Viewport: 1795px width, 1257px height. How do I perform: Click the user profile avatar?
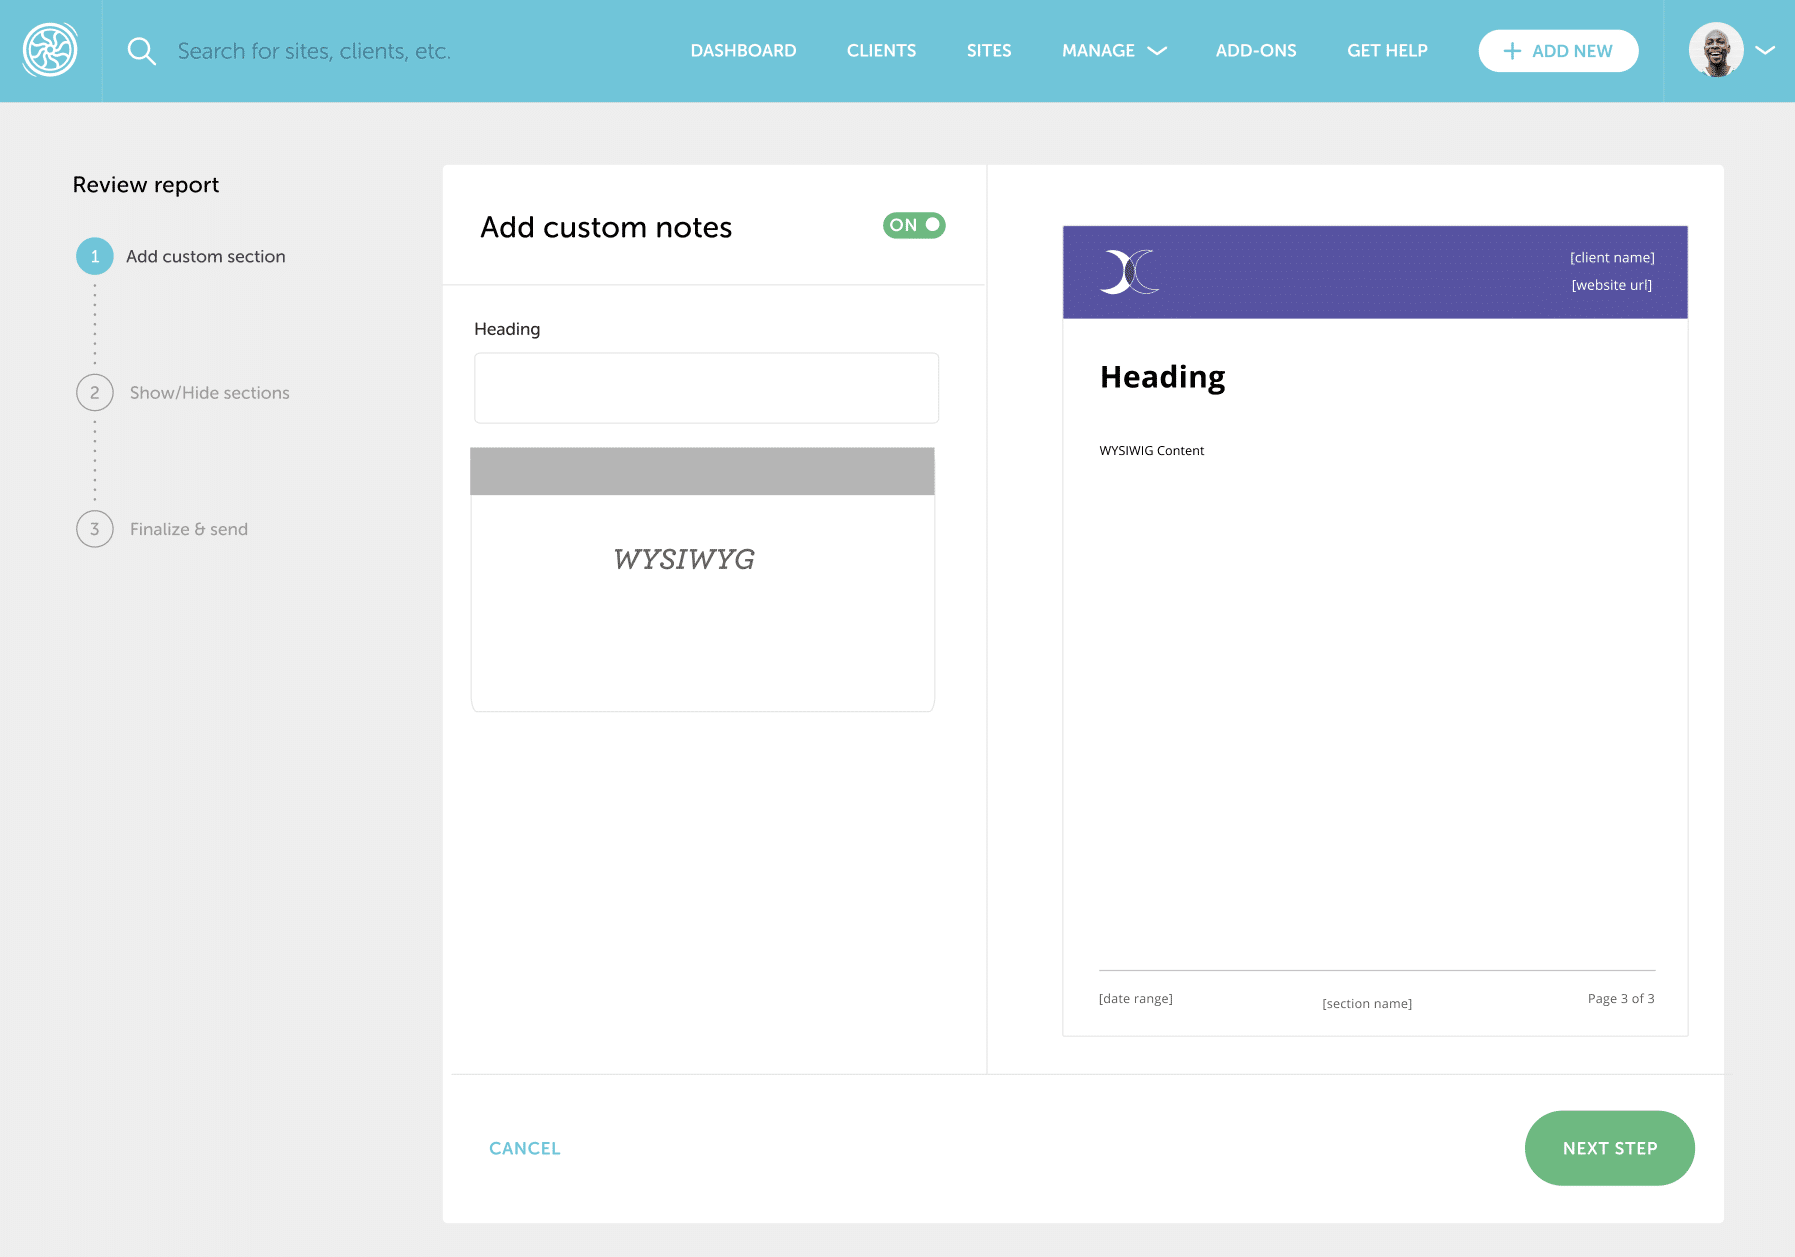[x=1716, y=50]
